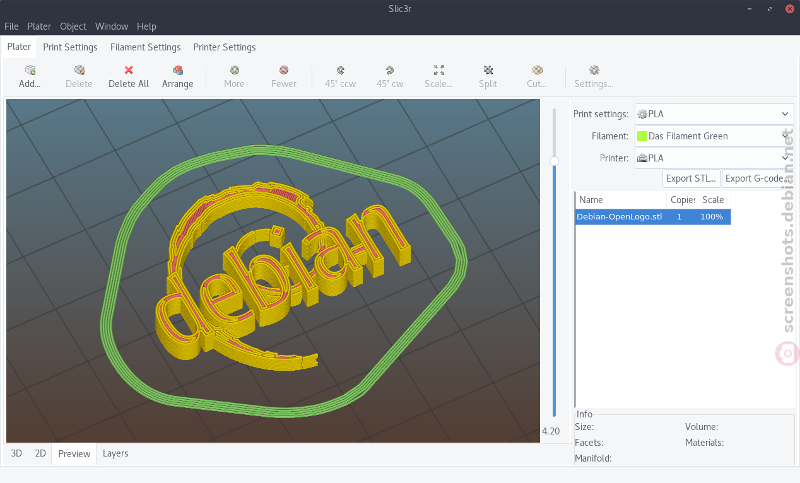Click the More copies icon
This screenshot has height=483, width=800.
234,70
